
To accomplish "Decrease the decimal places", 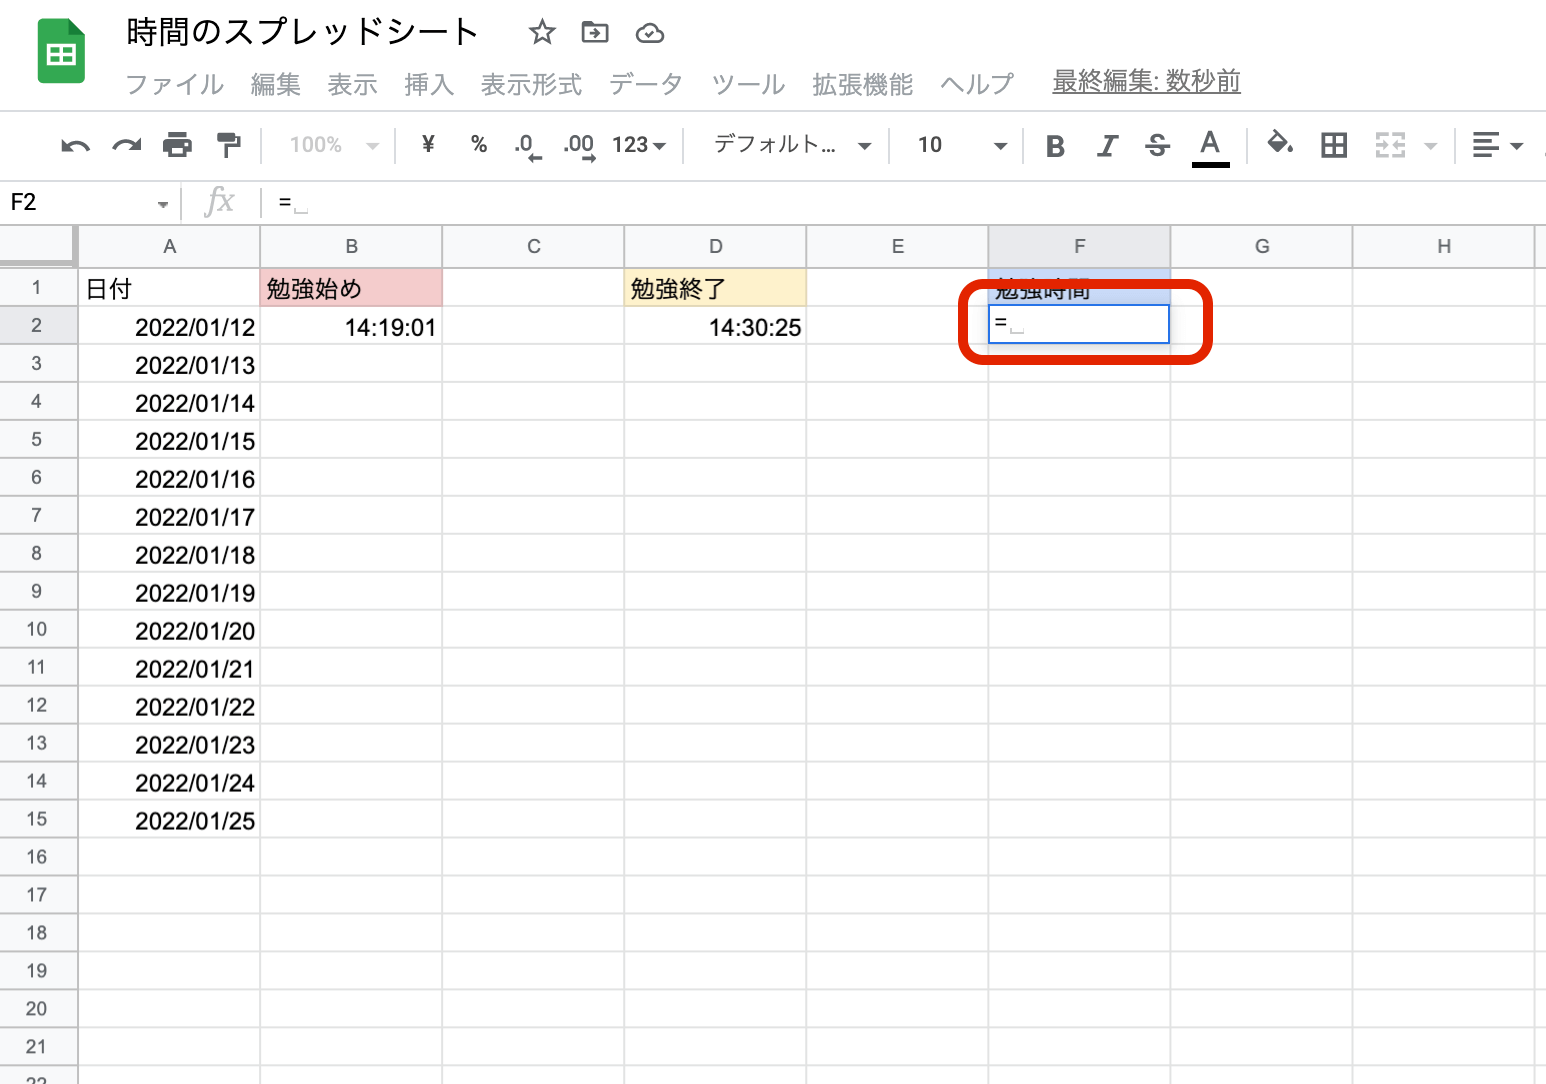I will tap(527, 147).
